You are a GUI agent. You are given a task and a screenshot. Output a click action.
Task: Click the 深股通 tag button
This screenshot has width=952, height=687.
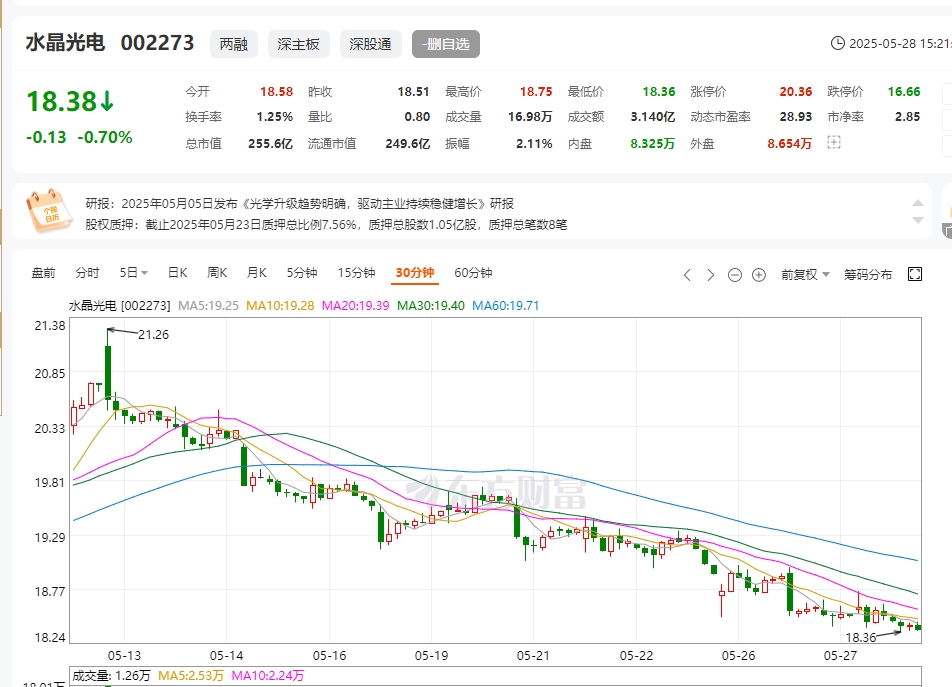coord(370,44)
